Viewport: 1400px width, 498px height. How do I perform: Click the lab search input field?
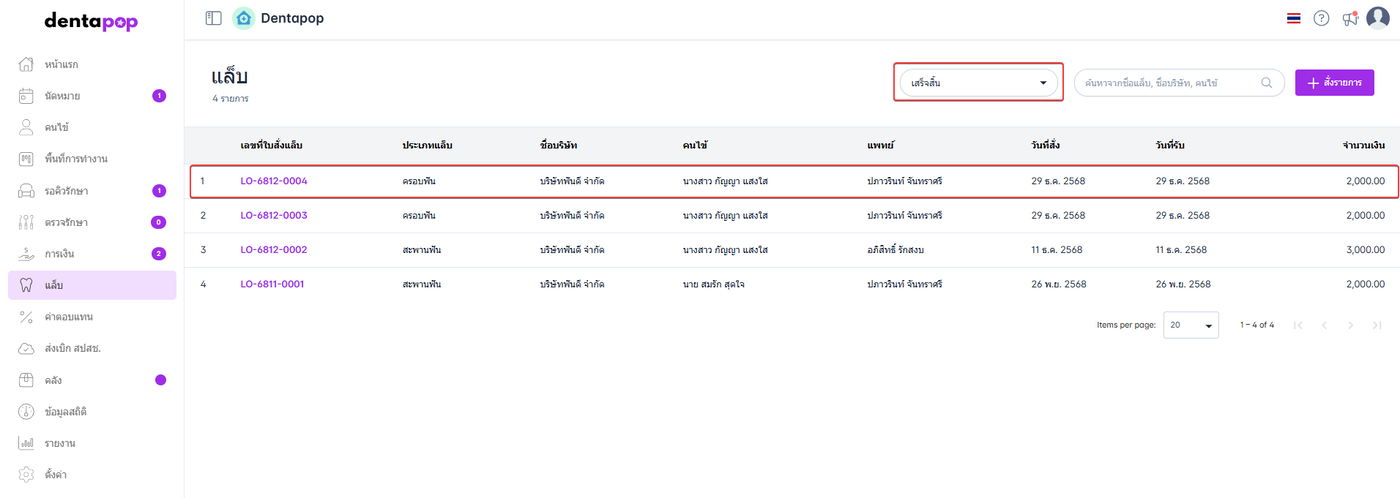click(x=1168, y=83)
